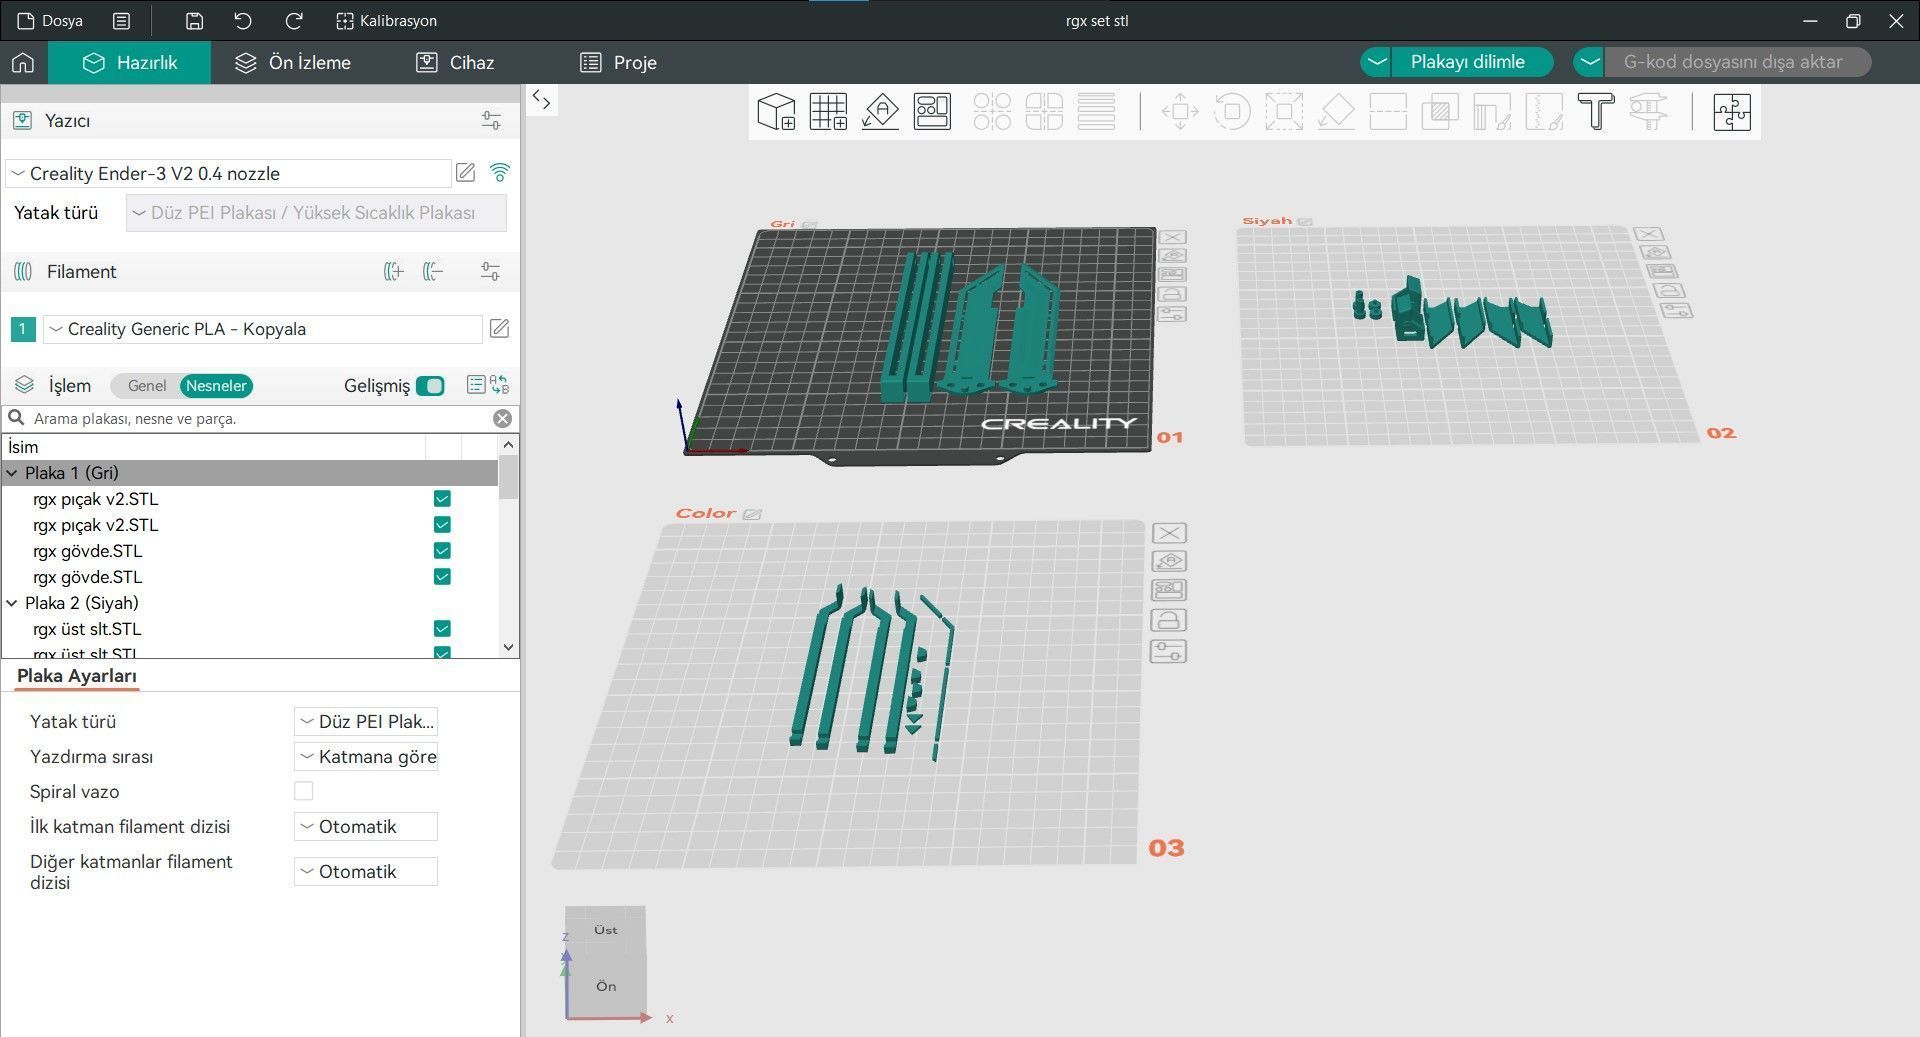The width and height of the screenshot is (1920, 1037).
Task: Click the Üst face of view cube
Action: point(605,930)
